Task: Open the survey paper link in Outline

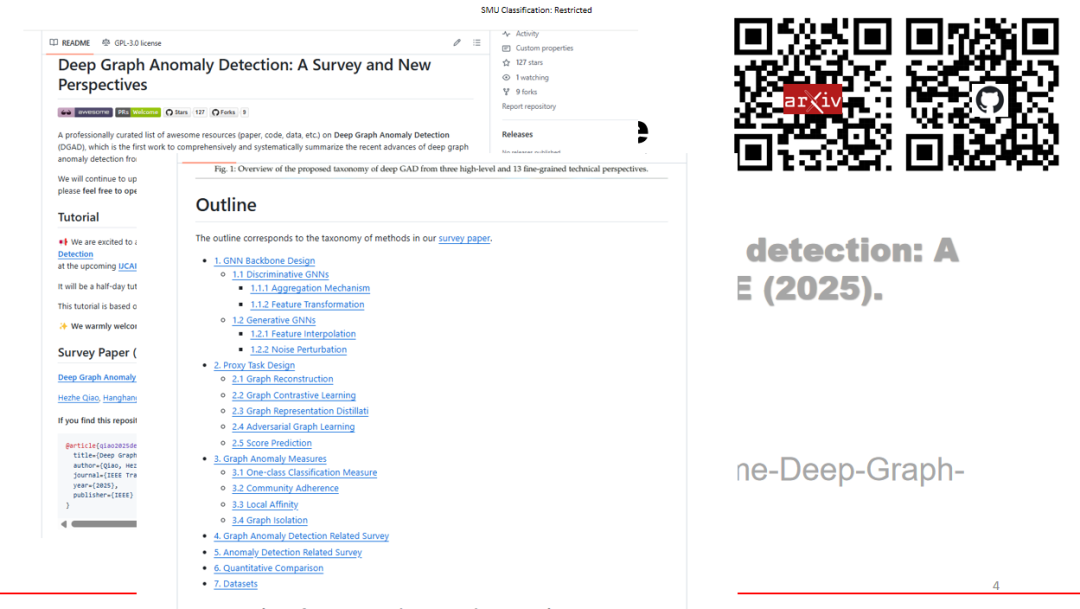Action: pyautogui.click(x=464, y=238)
